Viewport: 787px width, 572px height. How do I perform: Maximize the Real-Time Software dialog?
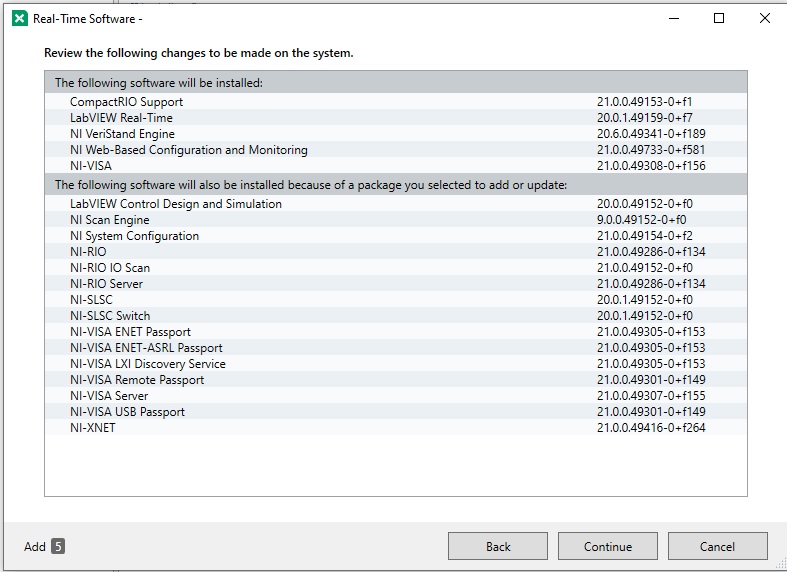718,18
